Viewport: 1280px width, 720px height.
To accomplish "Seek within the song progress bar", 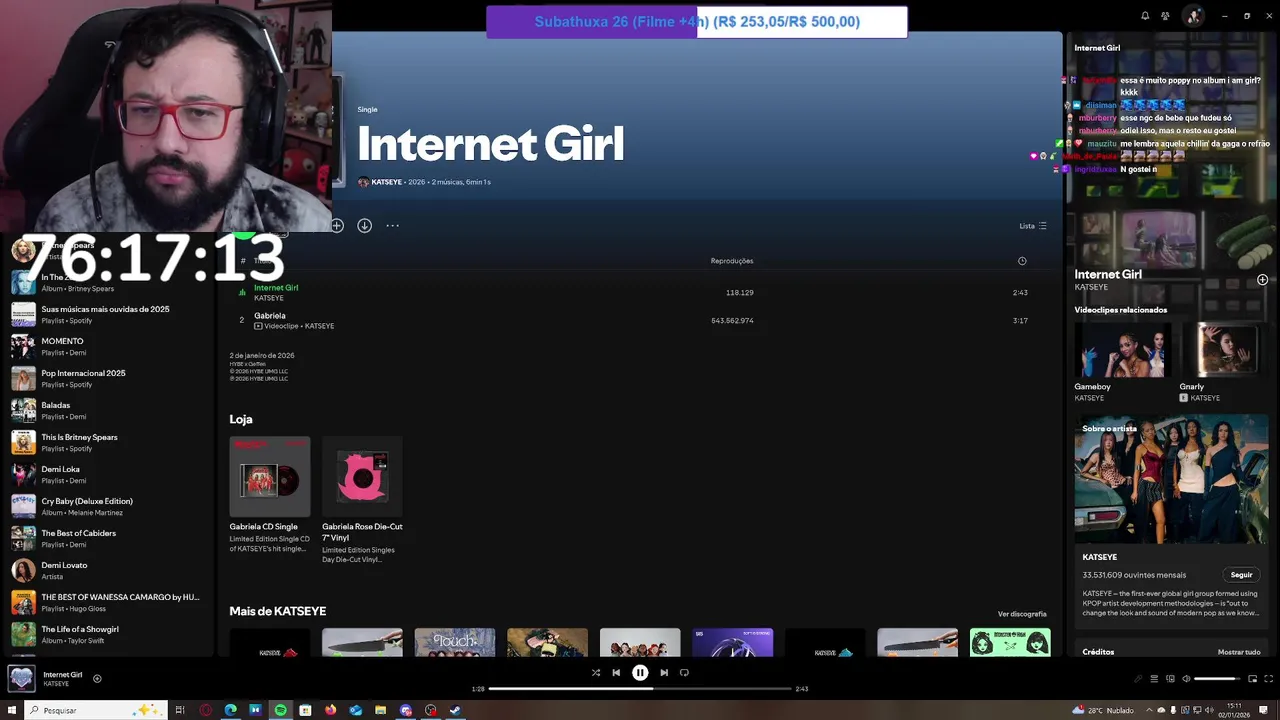I will pos(640,688).
